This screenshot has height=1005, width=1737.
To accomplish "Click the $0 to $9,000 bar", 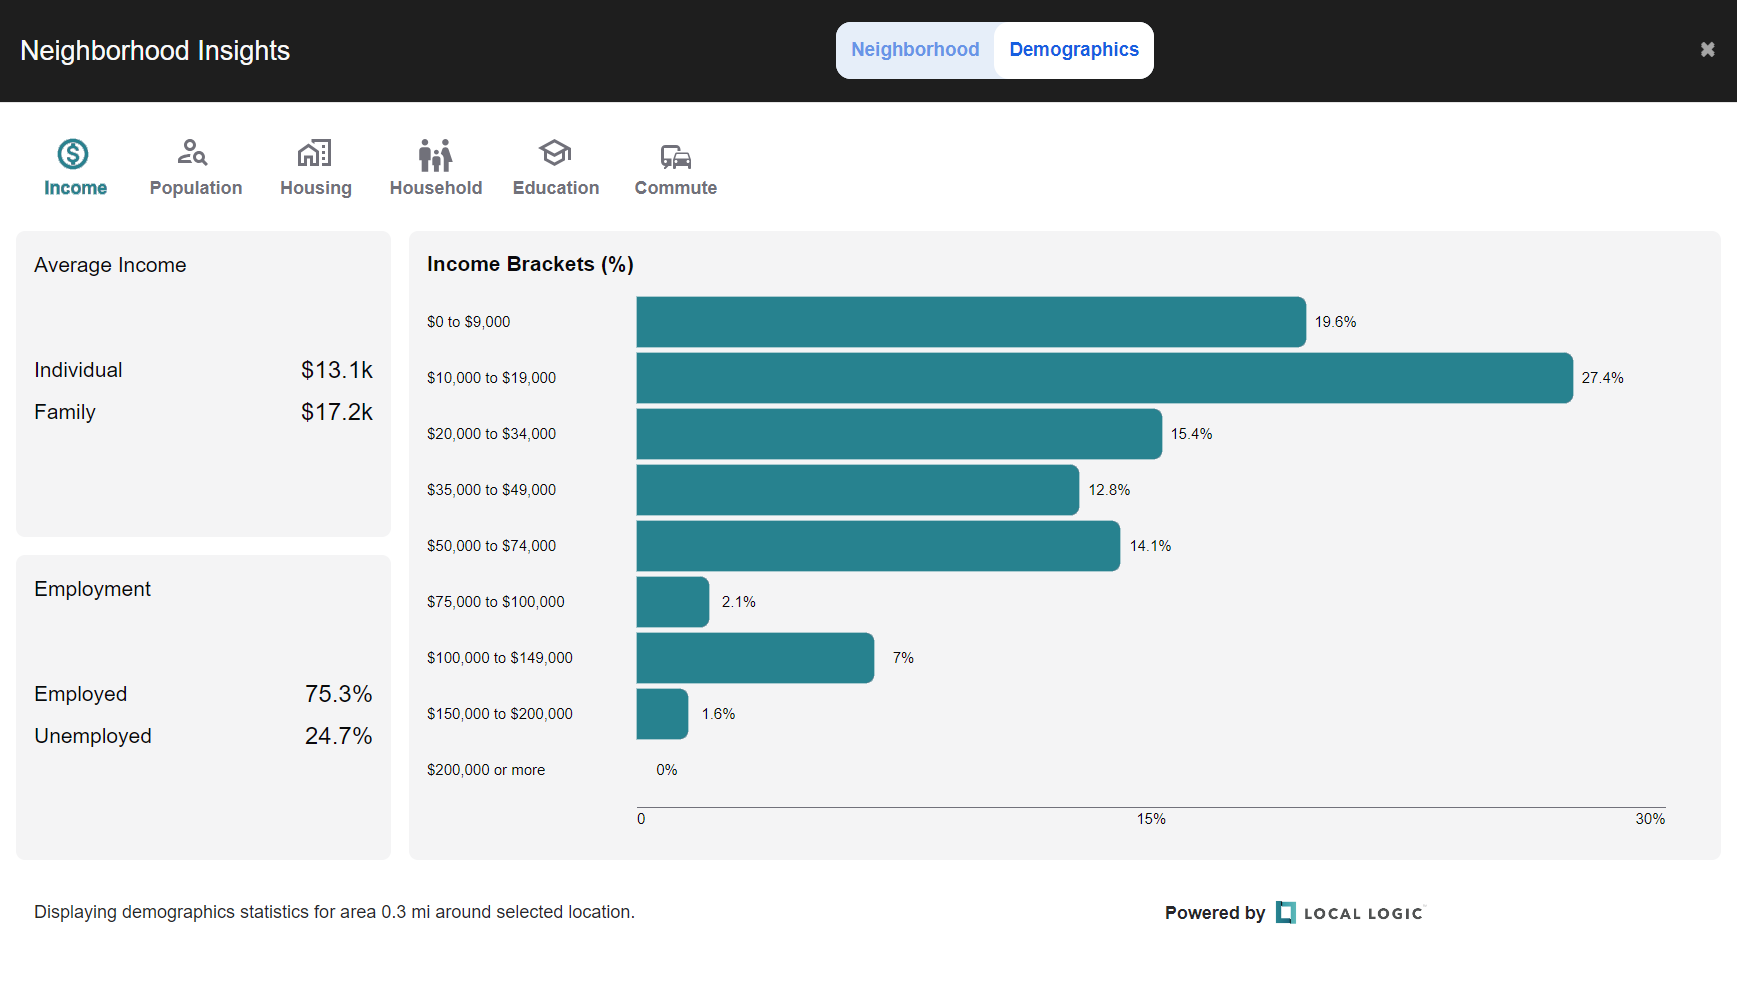I will click(x=970, y=322).
